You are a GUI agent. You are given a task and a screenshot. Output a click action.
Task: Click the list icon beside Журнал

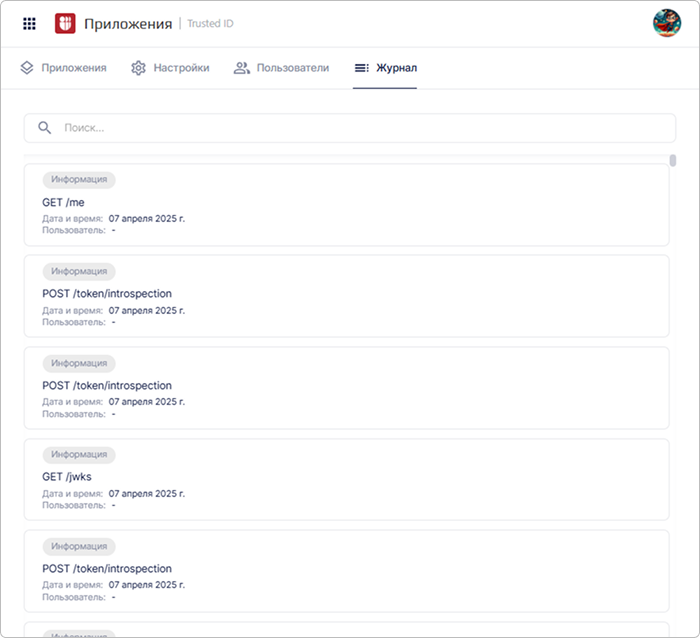pos(362,68)
